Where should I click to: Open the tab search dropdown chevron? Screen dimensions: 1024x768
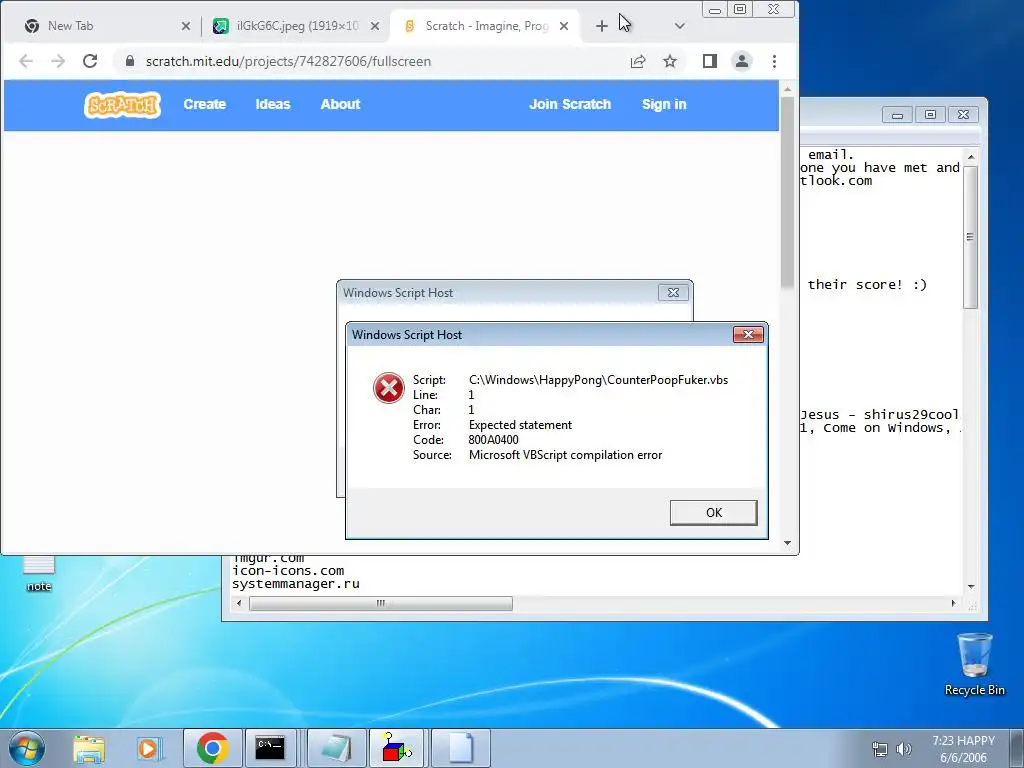coord(679,26)
